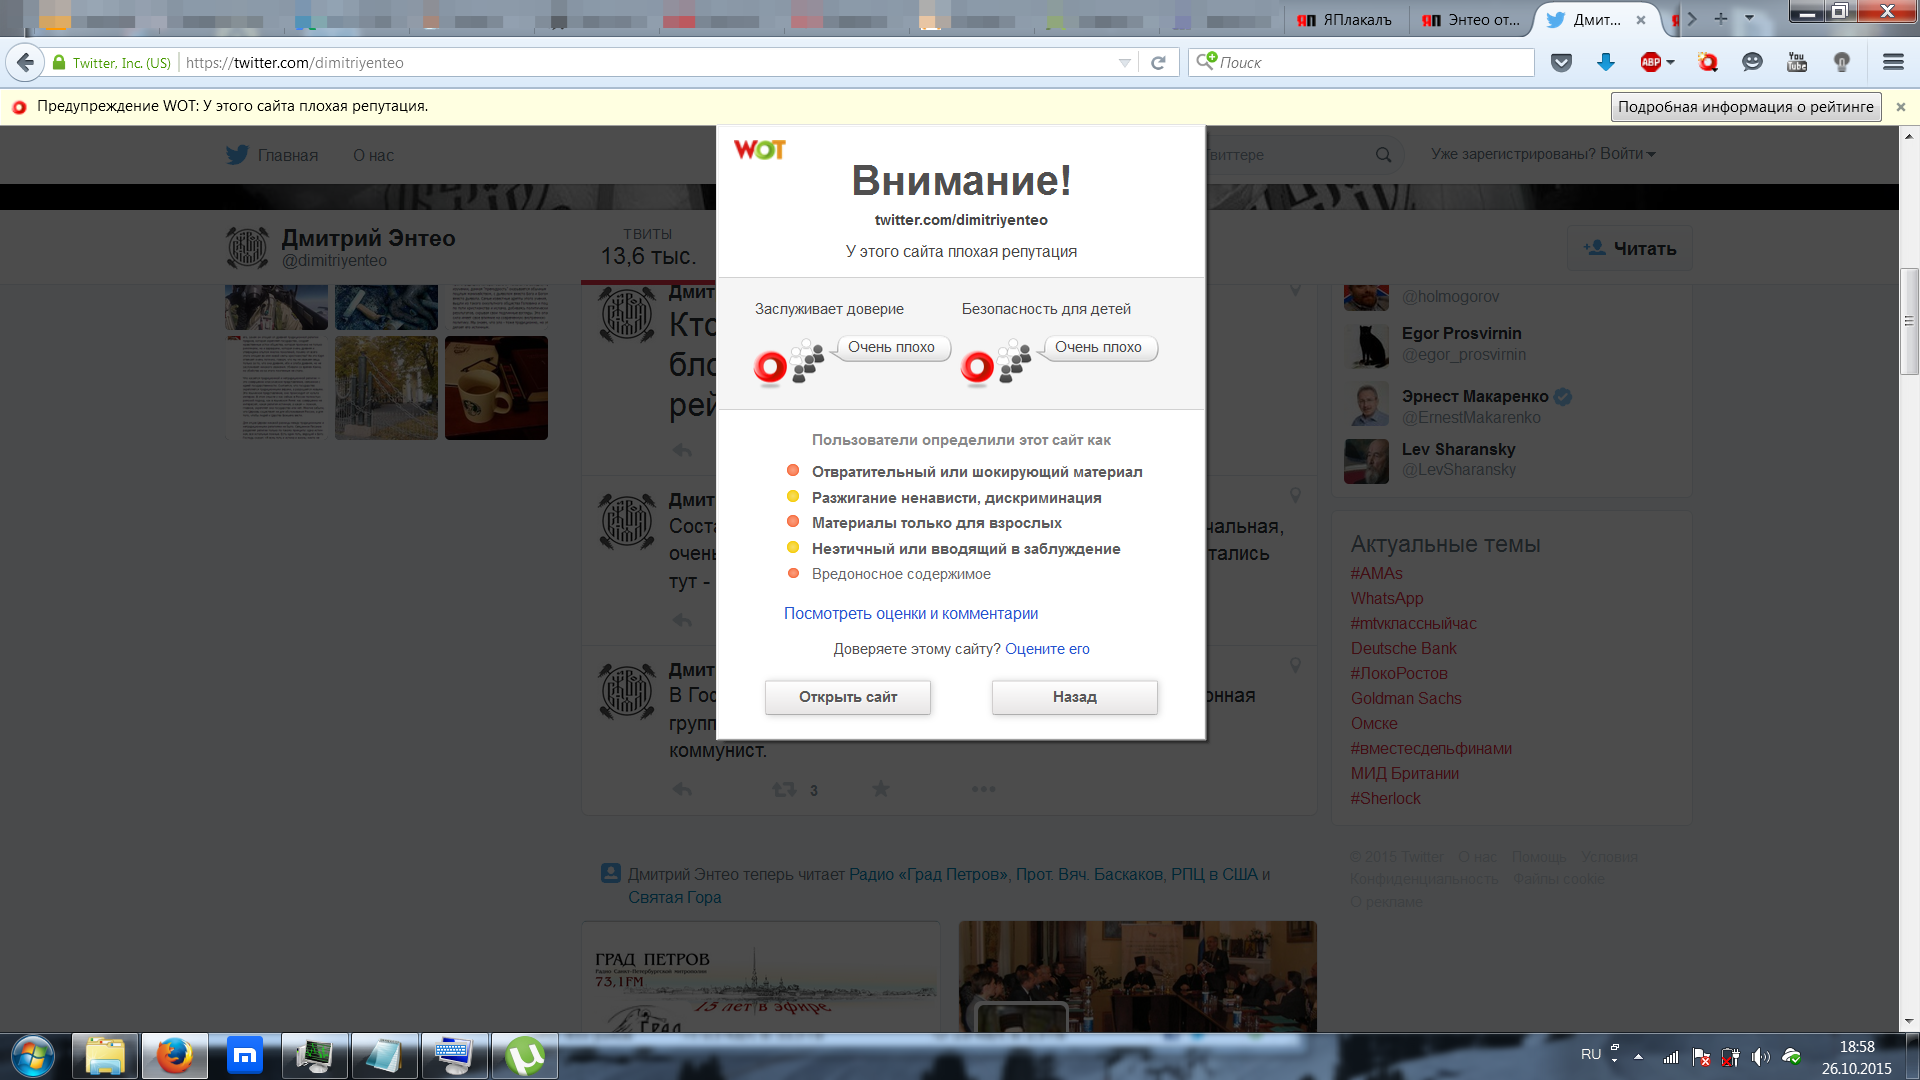Click the Twitter bird home icon
This screenshot has height=1080, width=1920.
(237, 155)
